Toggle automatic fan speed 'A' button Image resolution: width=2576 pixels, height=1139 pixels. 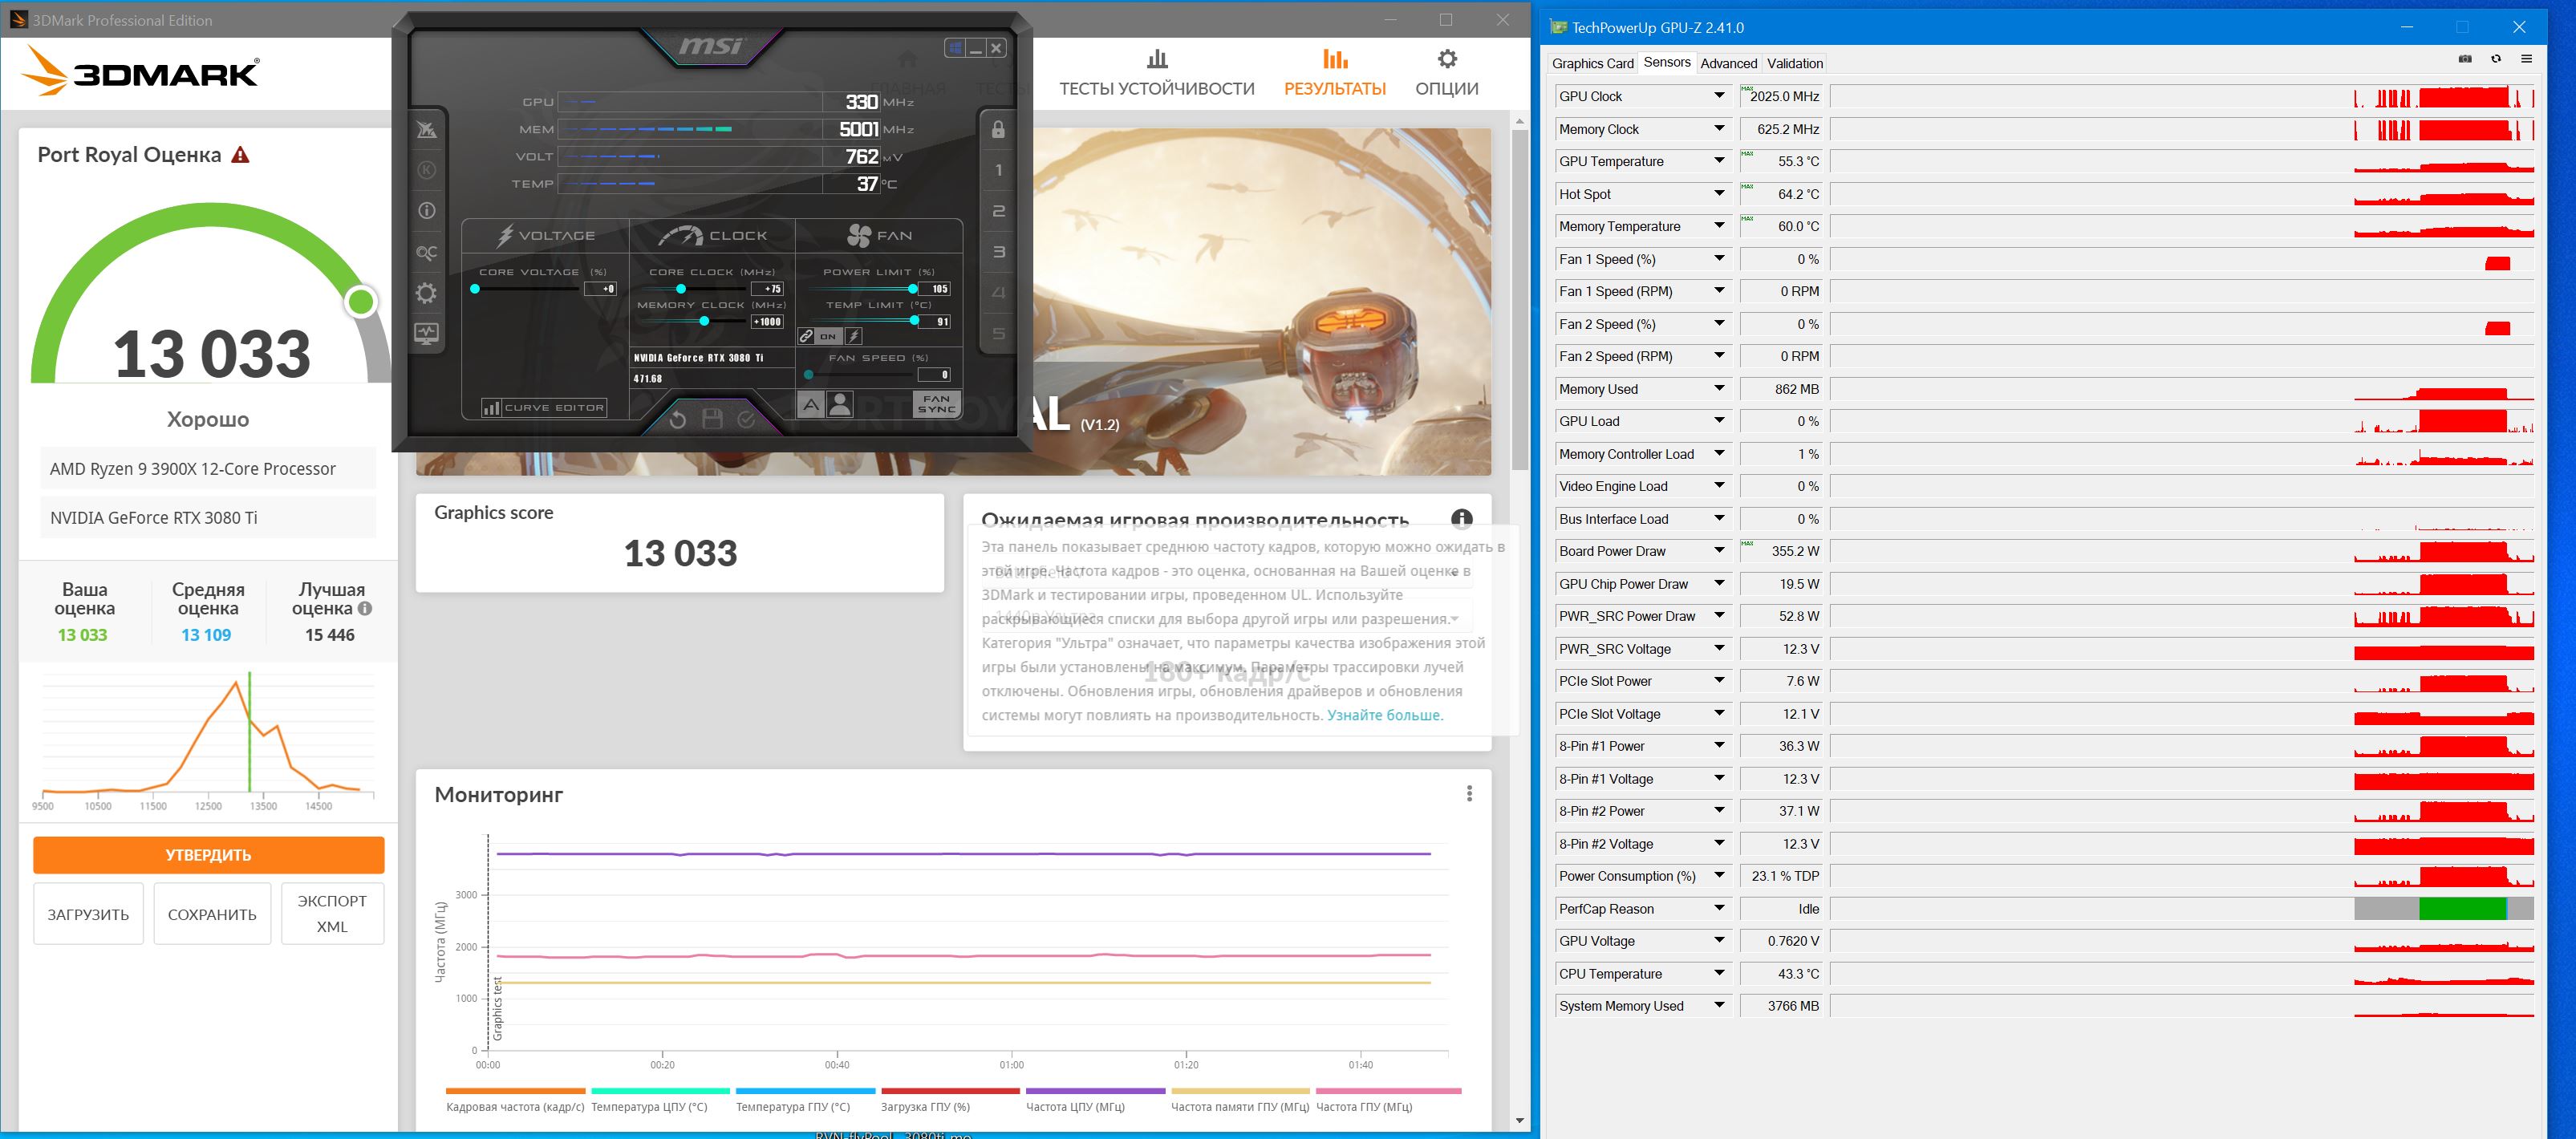(x=811, y=405)
